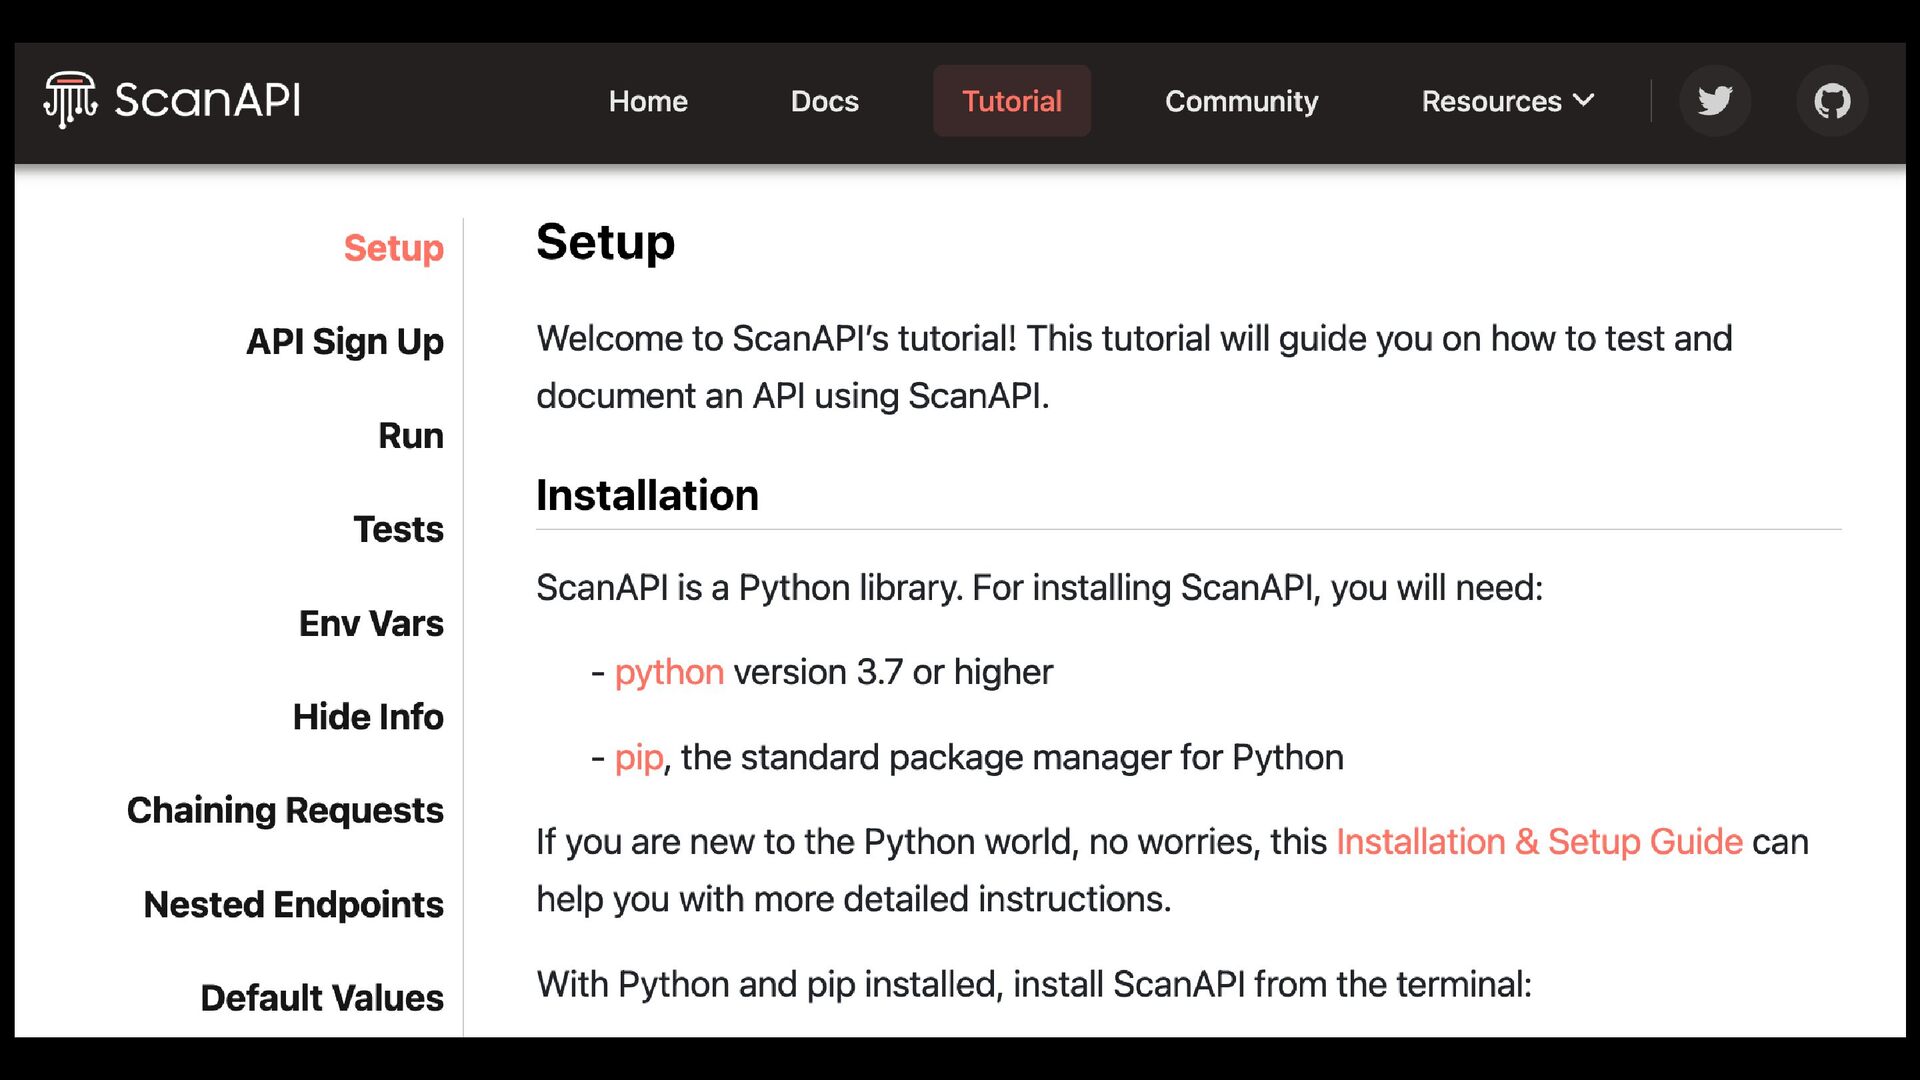Open the Run sidebar section
The image size is (1920, 1080).
[x=411, y=436]
